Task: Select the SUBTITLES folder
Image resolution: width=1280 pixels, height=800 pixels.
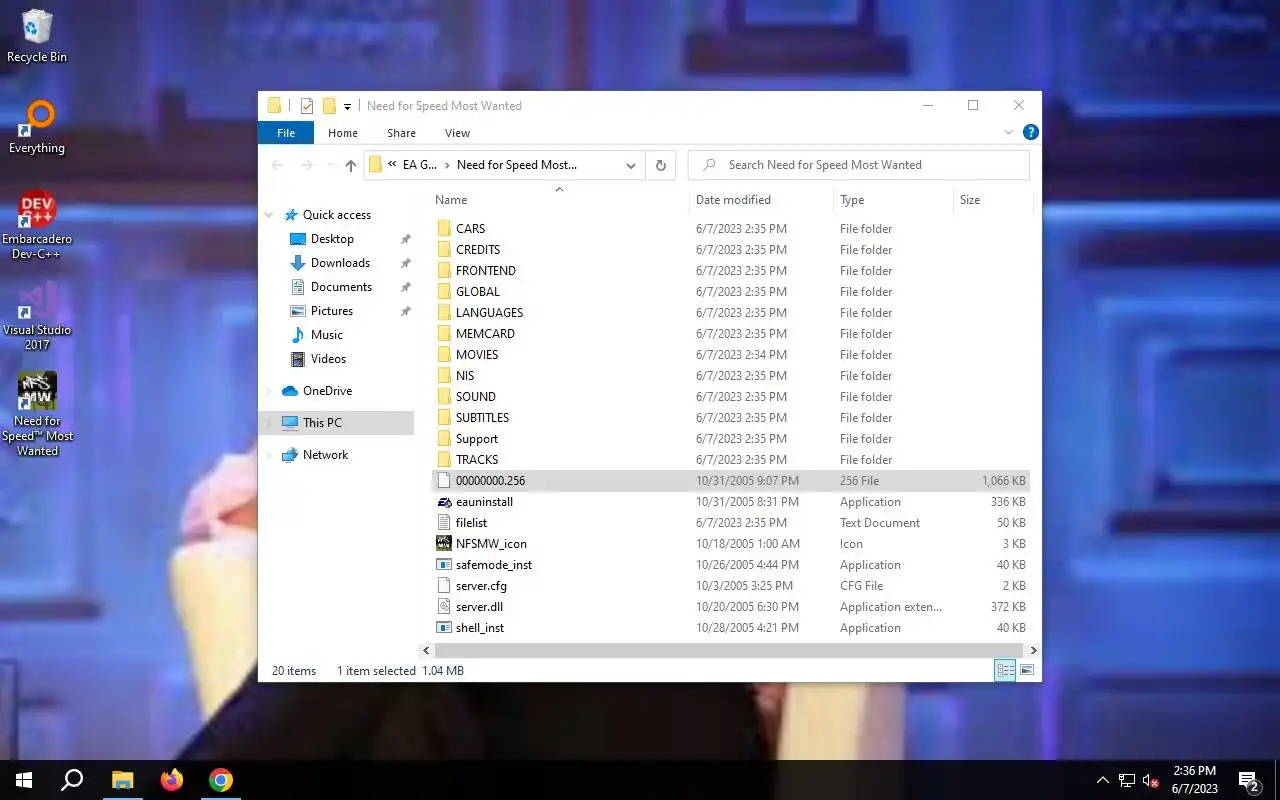Action: click(731, 418)
